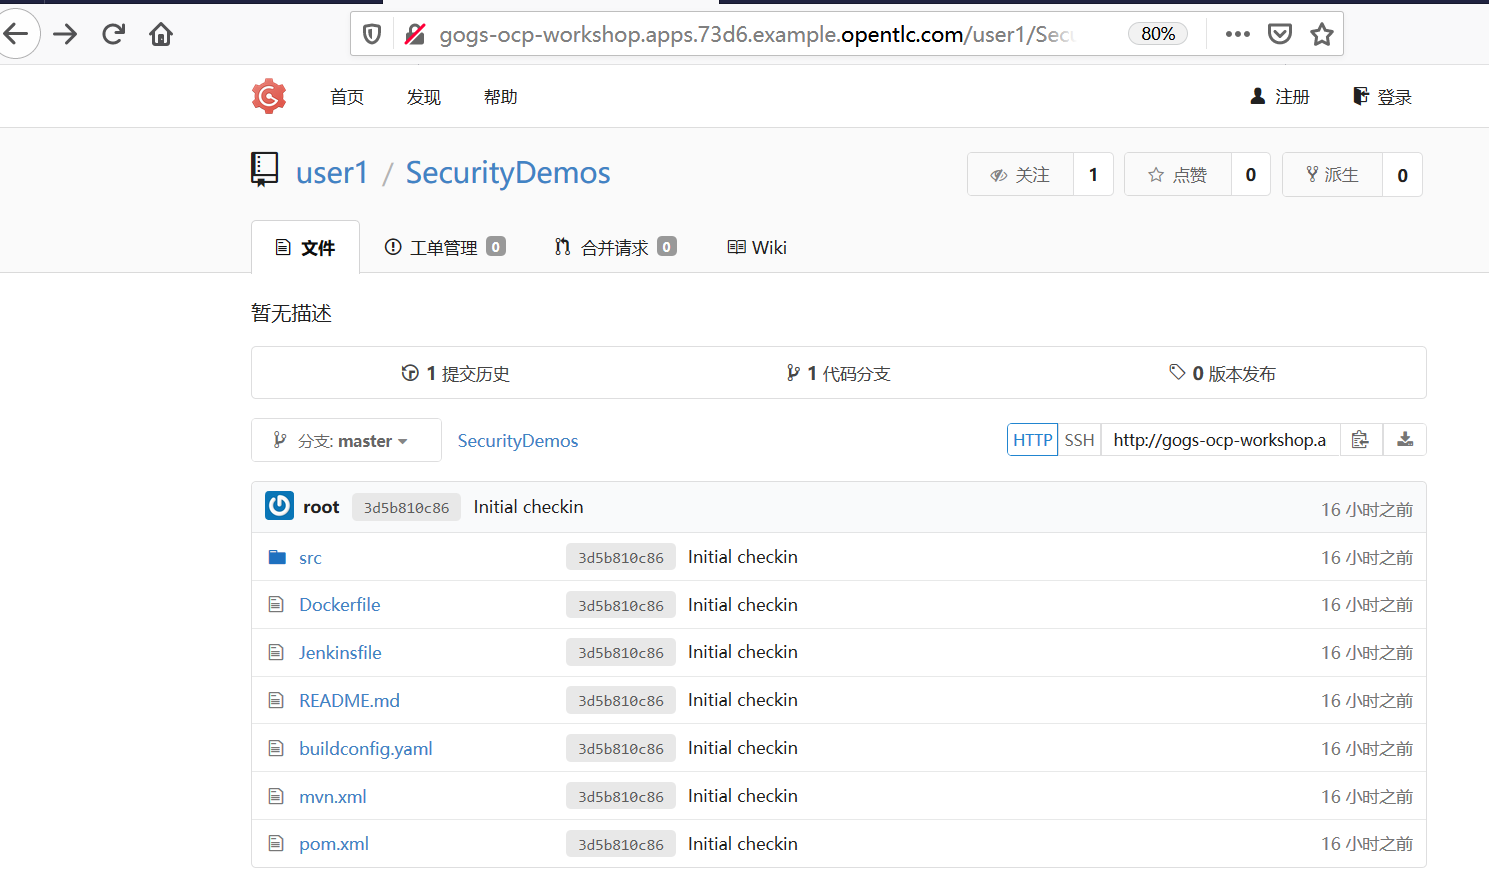
Task: Click stars count next to 点赞
Action: (1251, 175)
